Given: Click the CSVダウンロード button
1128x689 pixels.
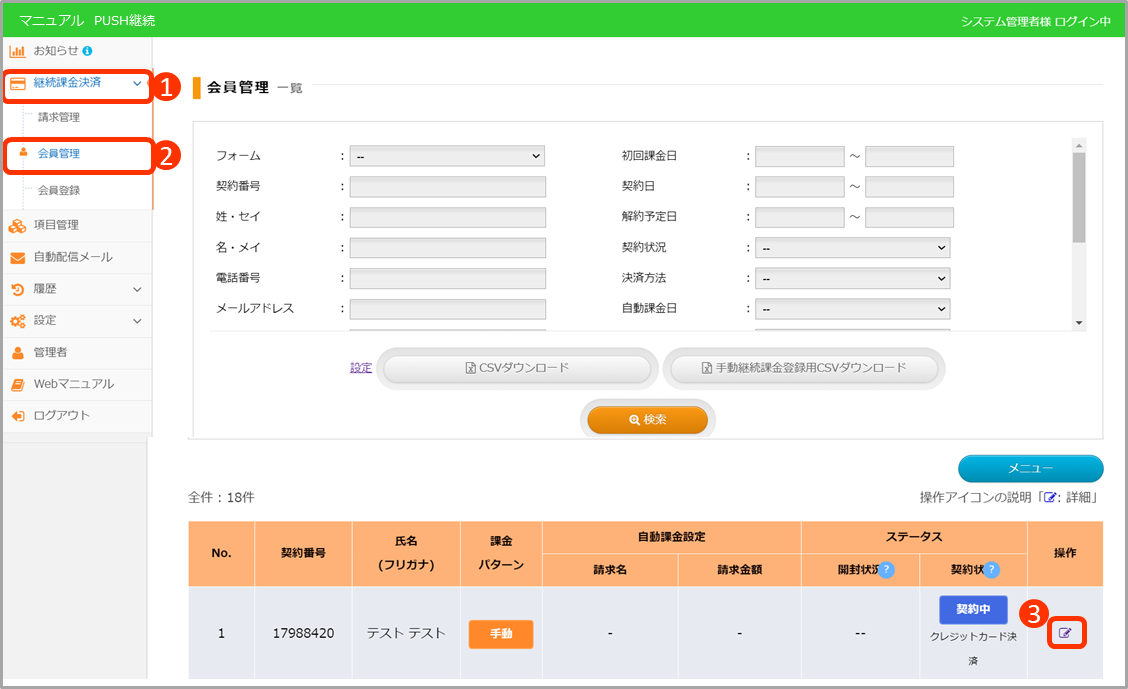Looking at the screenshot, I should pos(517,368).
